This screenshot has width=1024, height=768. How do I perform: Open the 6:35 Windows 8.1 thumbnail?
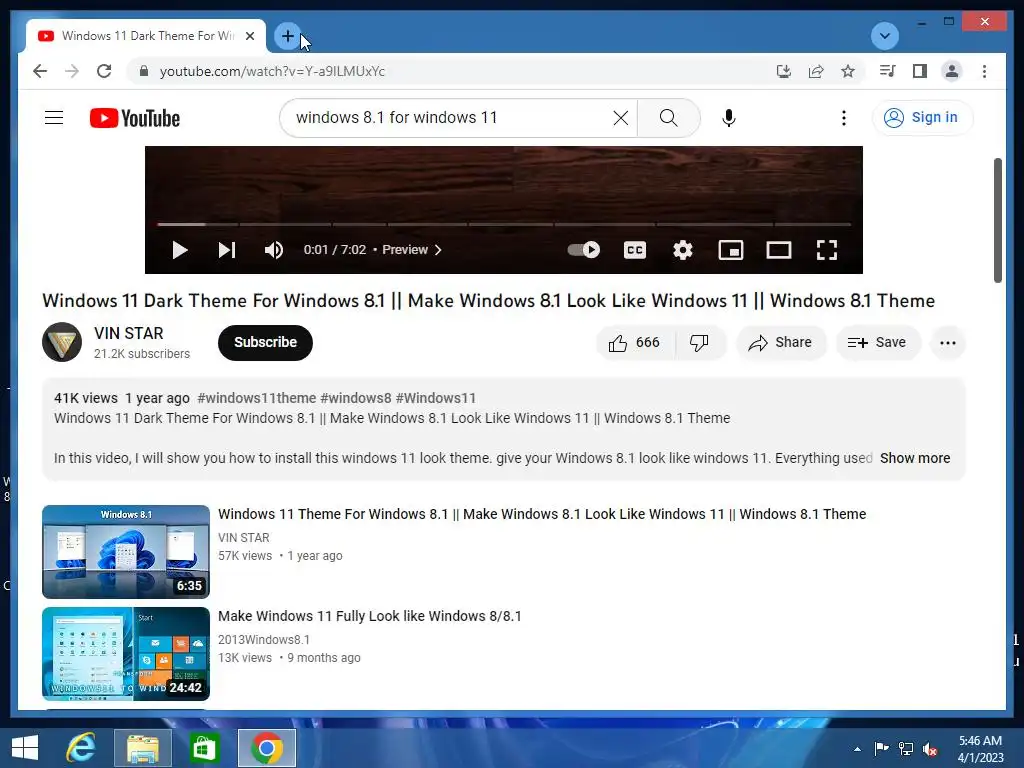[126, 552]
